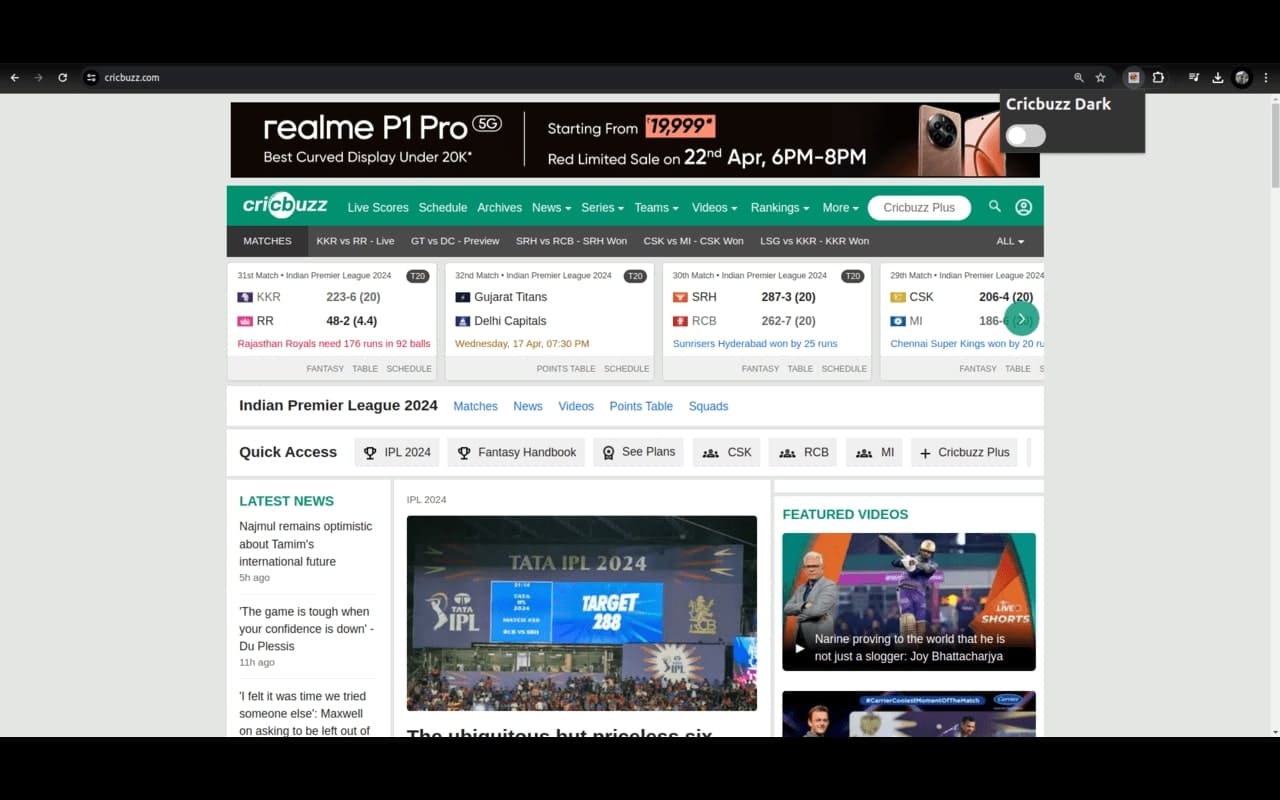Click the KKR team flag icon
The image size is (1280, 800).
(x=245, y=297)
